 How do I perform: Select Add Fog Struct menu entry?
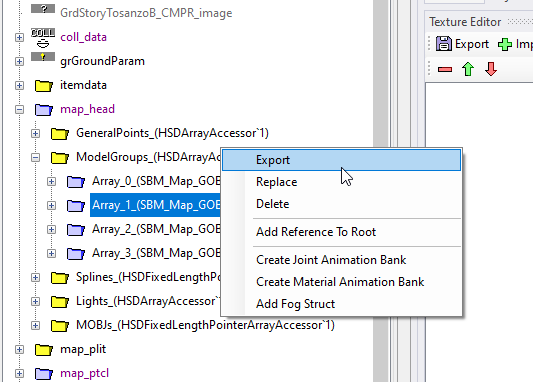[341, 304]
